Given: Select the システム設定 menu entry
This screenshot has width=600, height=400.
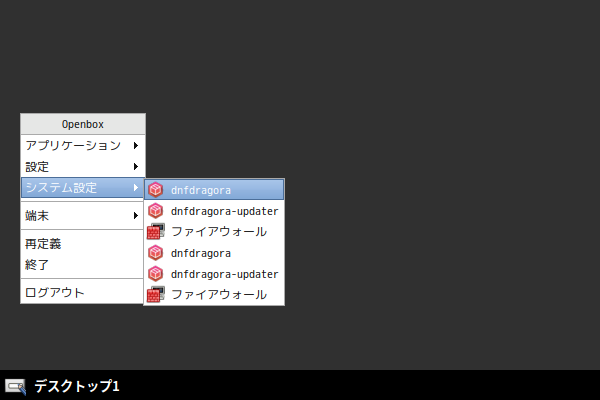Looking at the screenshot, I should pyautogui.click(x=83, y=188).
